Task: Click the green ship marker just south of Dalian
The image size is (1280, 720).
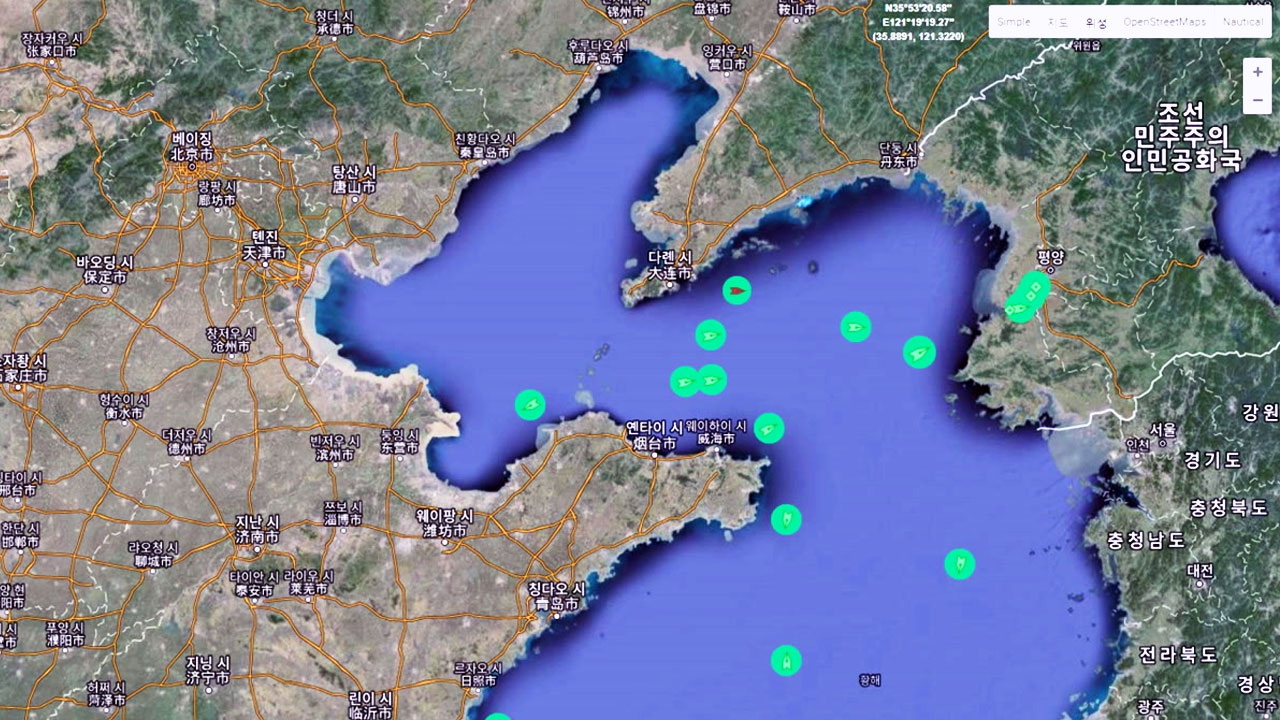Action: point(710,335)
